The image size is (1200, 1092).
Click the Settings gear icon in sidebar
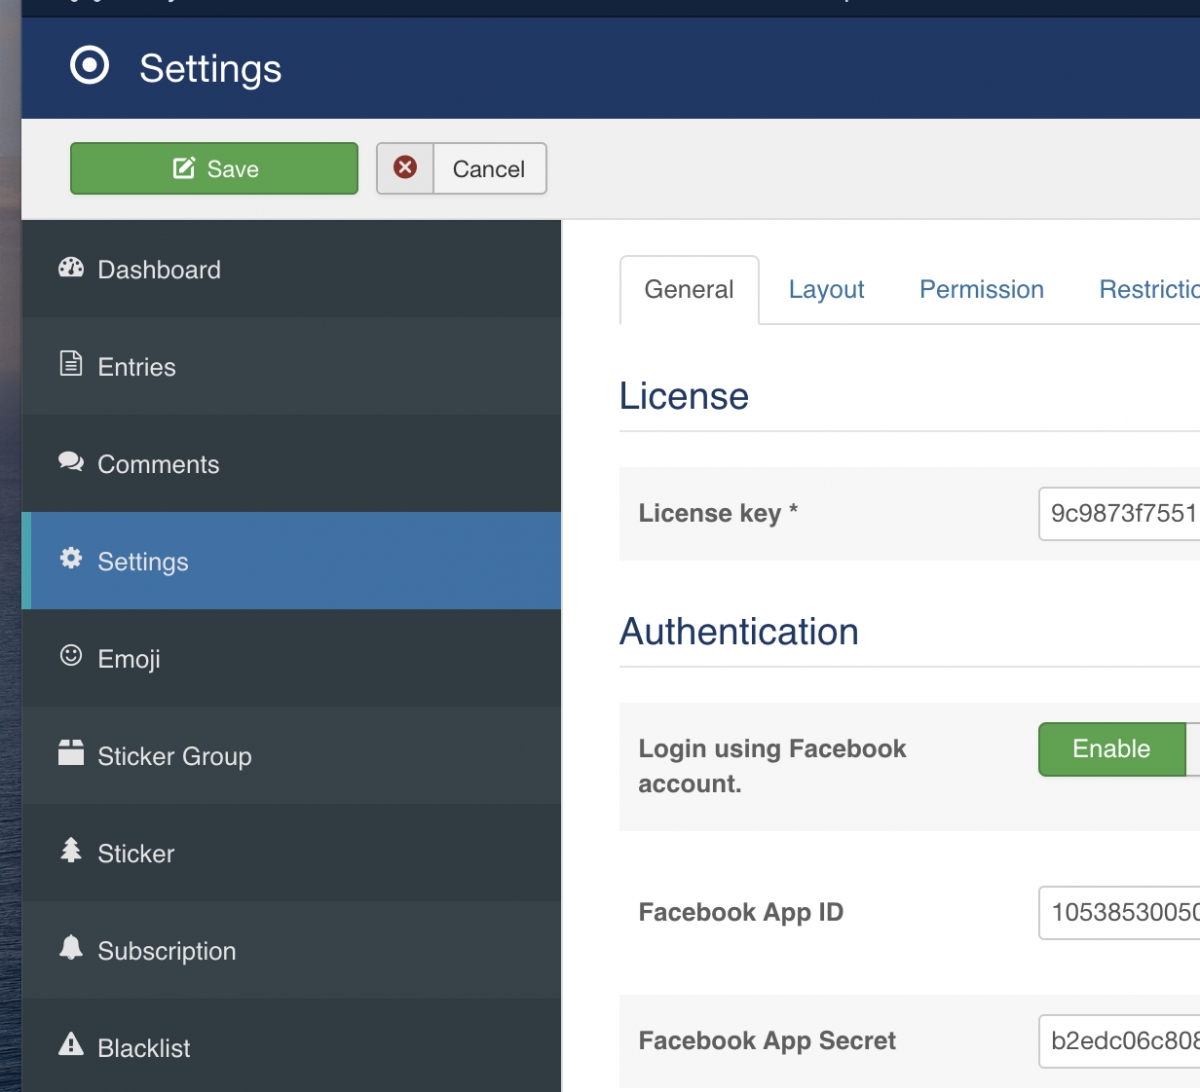coord(71,558)
